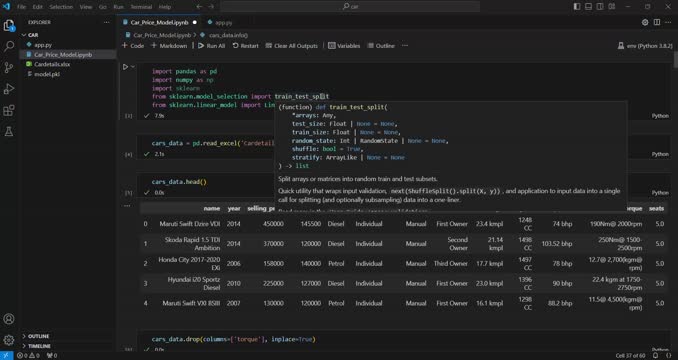Toggle the bottom panel layout
Screen dimensions: 678x360
(x=588, y=6)
